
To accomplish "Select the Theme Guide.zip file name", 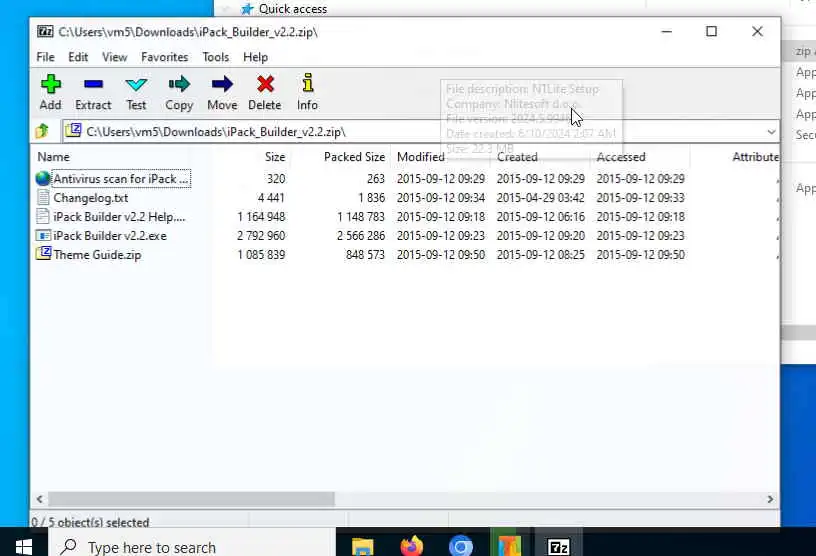I will pos(97,255).
